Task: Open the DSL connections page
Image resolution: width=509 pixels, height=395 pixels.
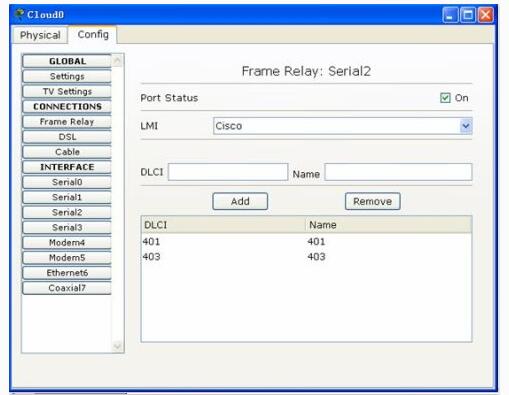Action: pyautogui.click(x=67, y=137)
